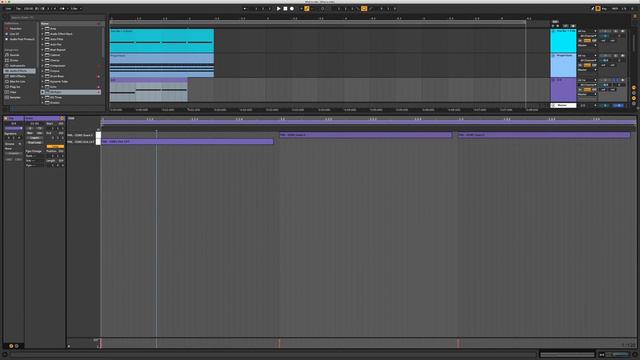Viewport: 640px width, 360px height.
Task: Toggle third purple track's solo button
Action: tap(616, 80)
